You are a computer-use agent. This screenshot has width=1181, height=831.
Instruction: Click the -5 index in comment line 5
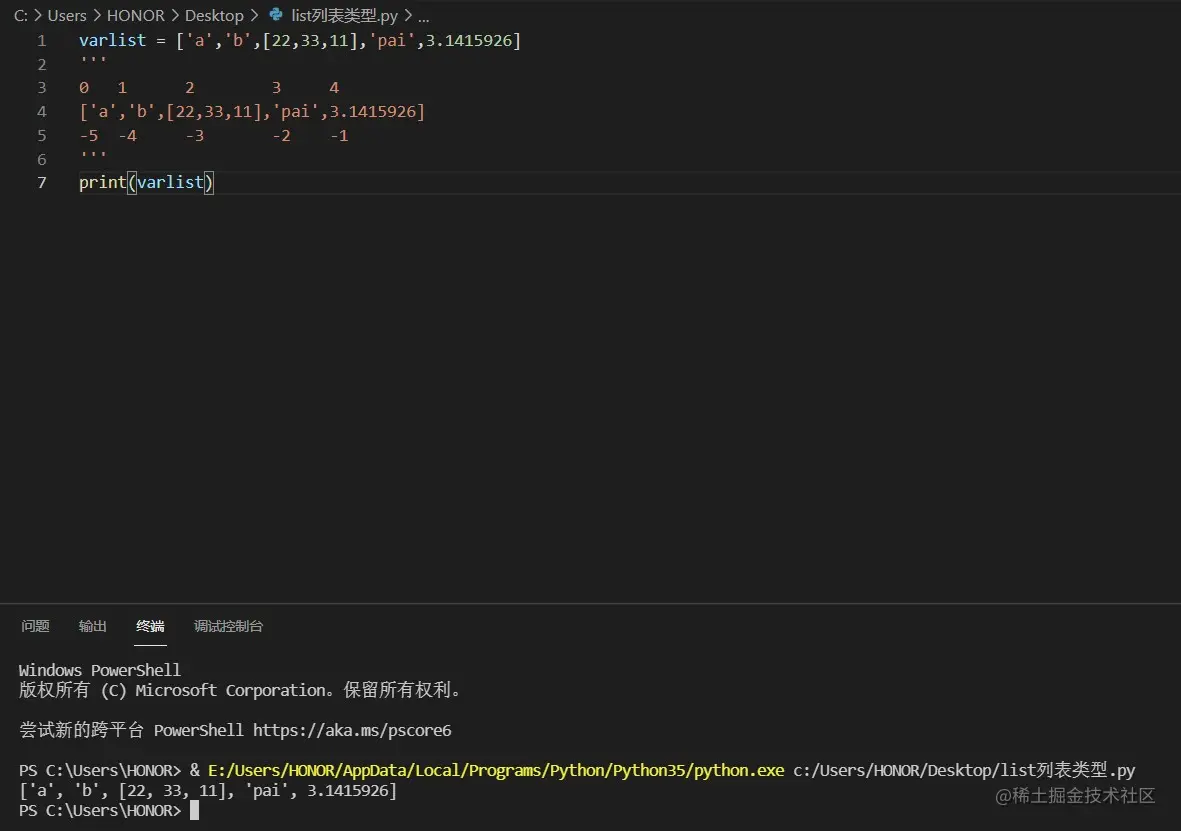(89, 136)
